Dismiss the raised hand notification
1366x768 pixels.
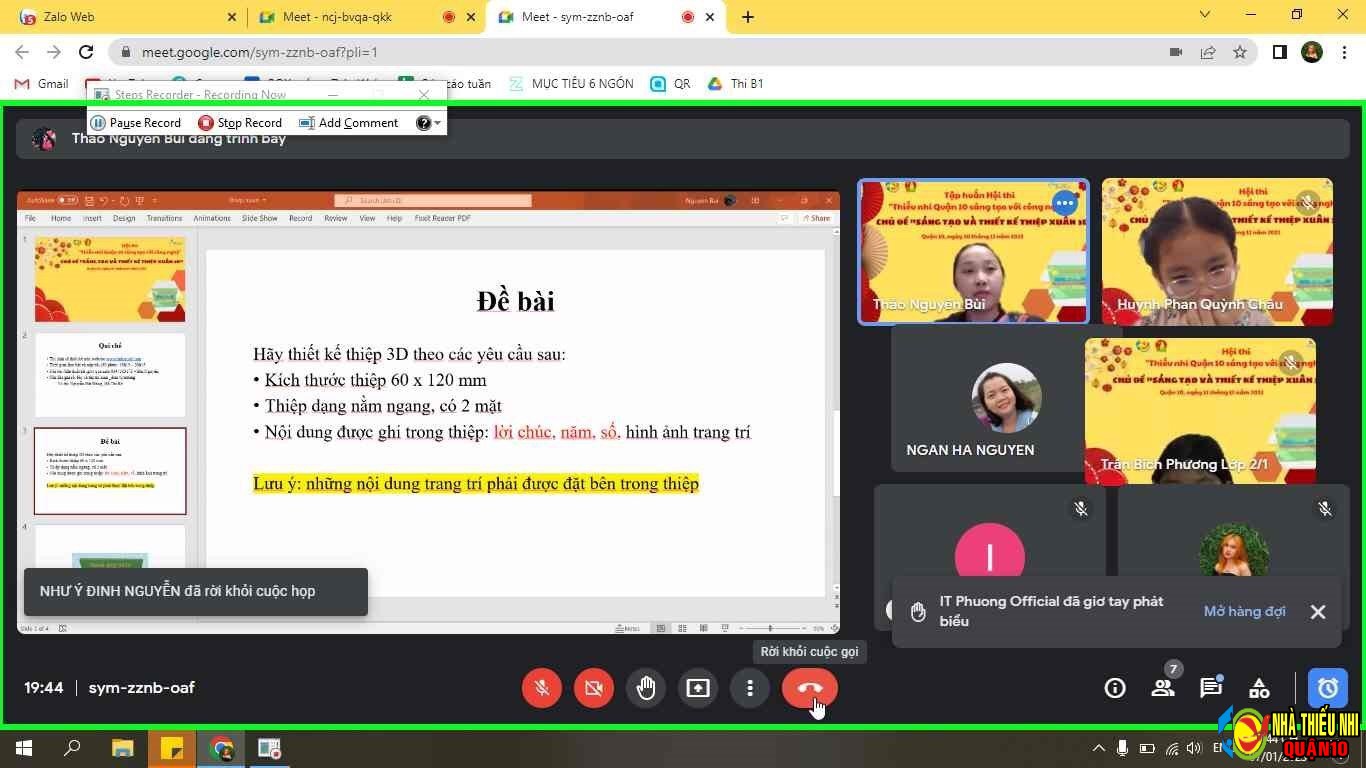click(x=1318, y=612)
